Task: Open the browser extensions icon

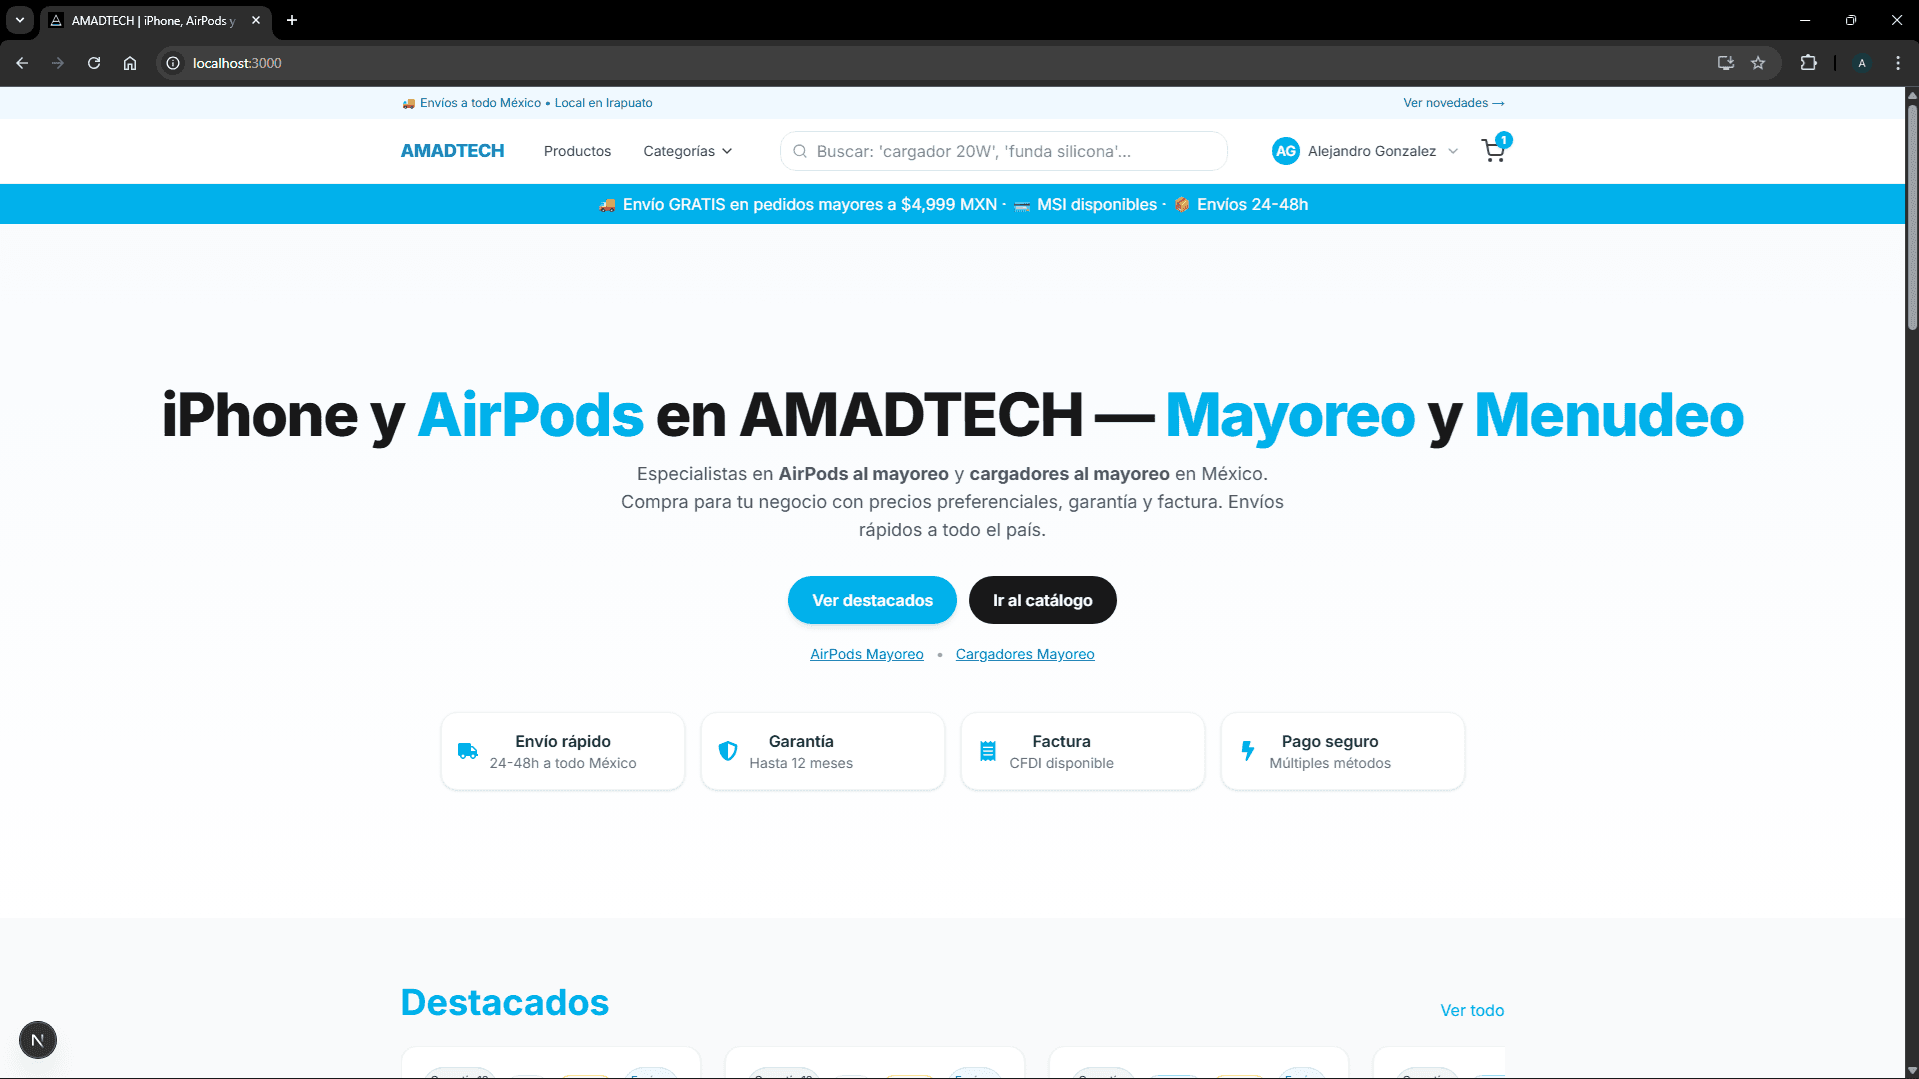Action: tap(1808, 63)
